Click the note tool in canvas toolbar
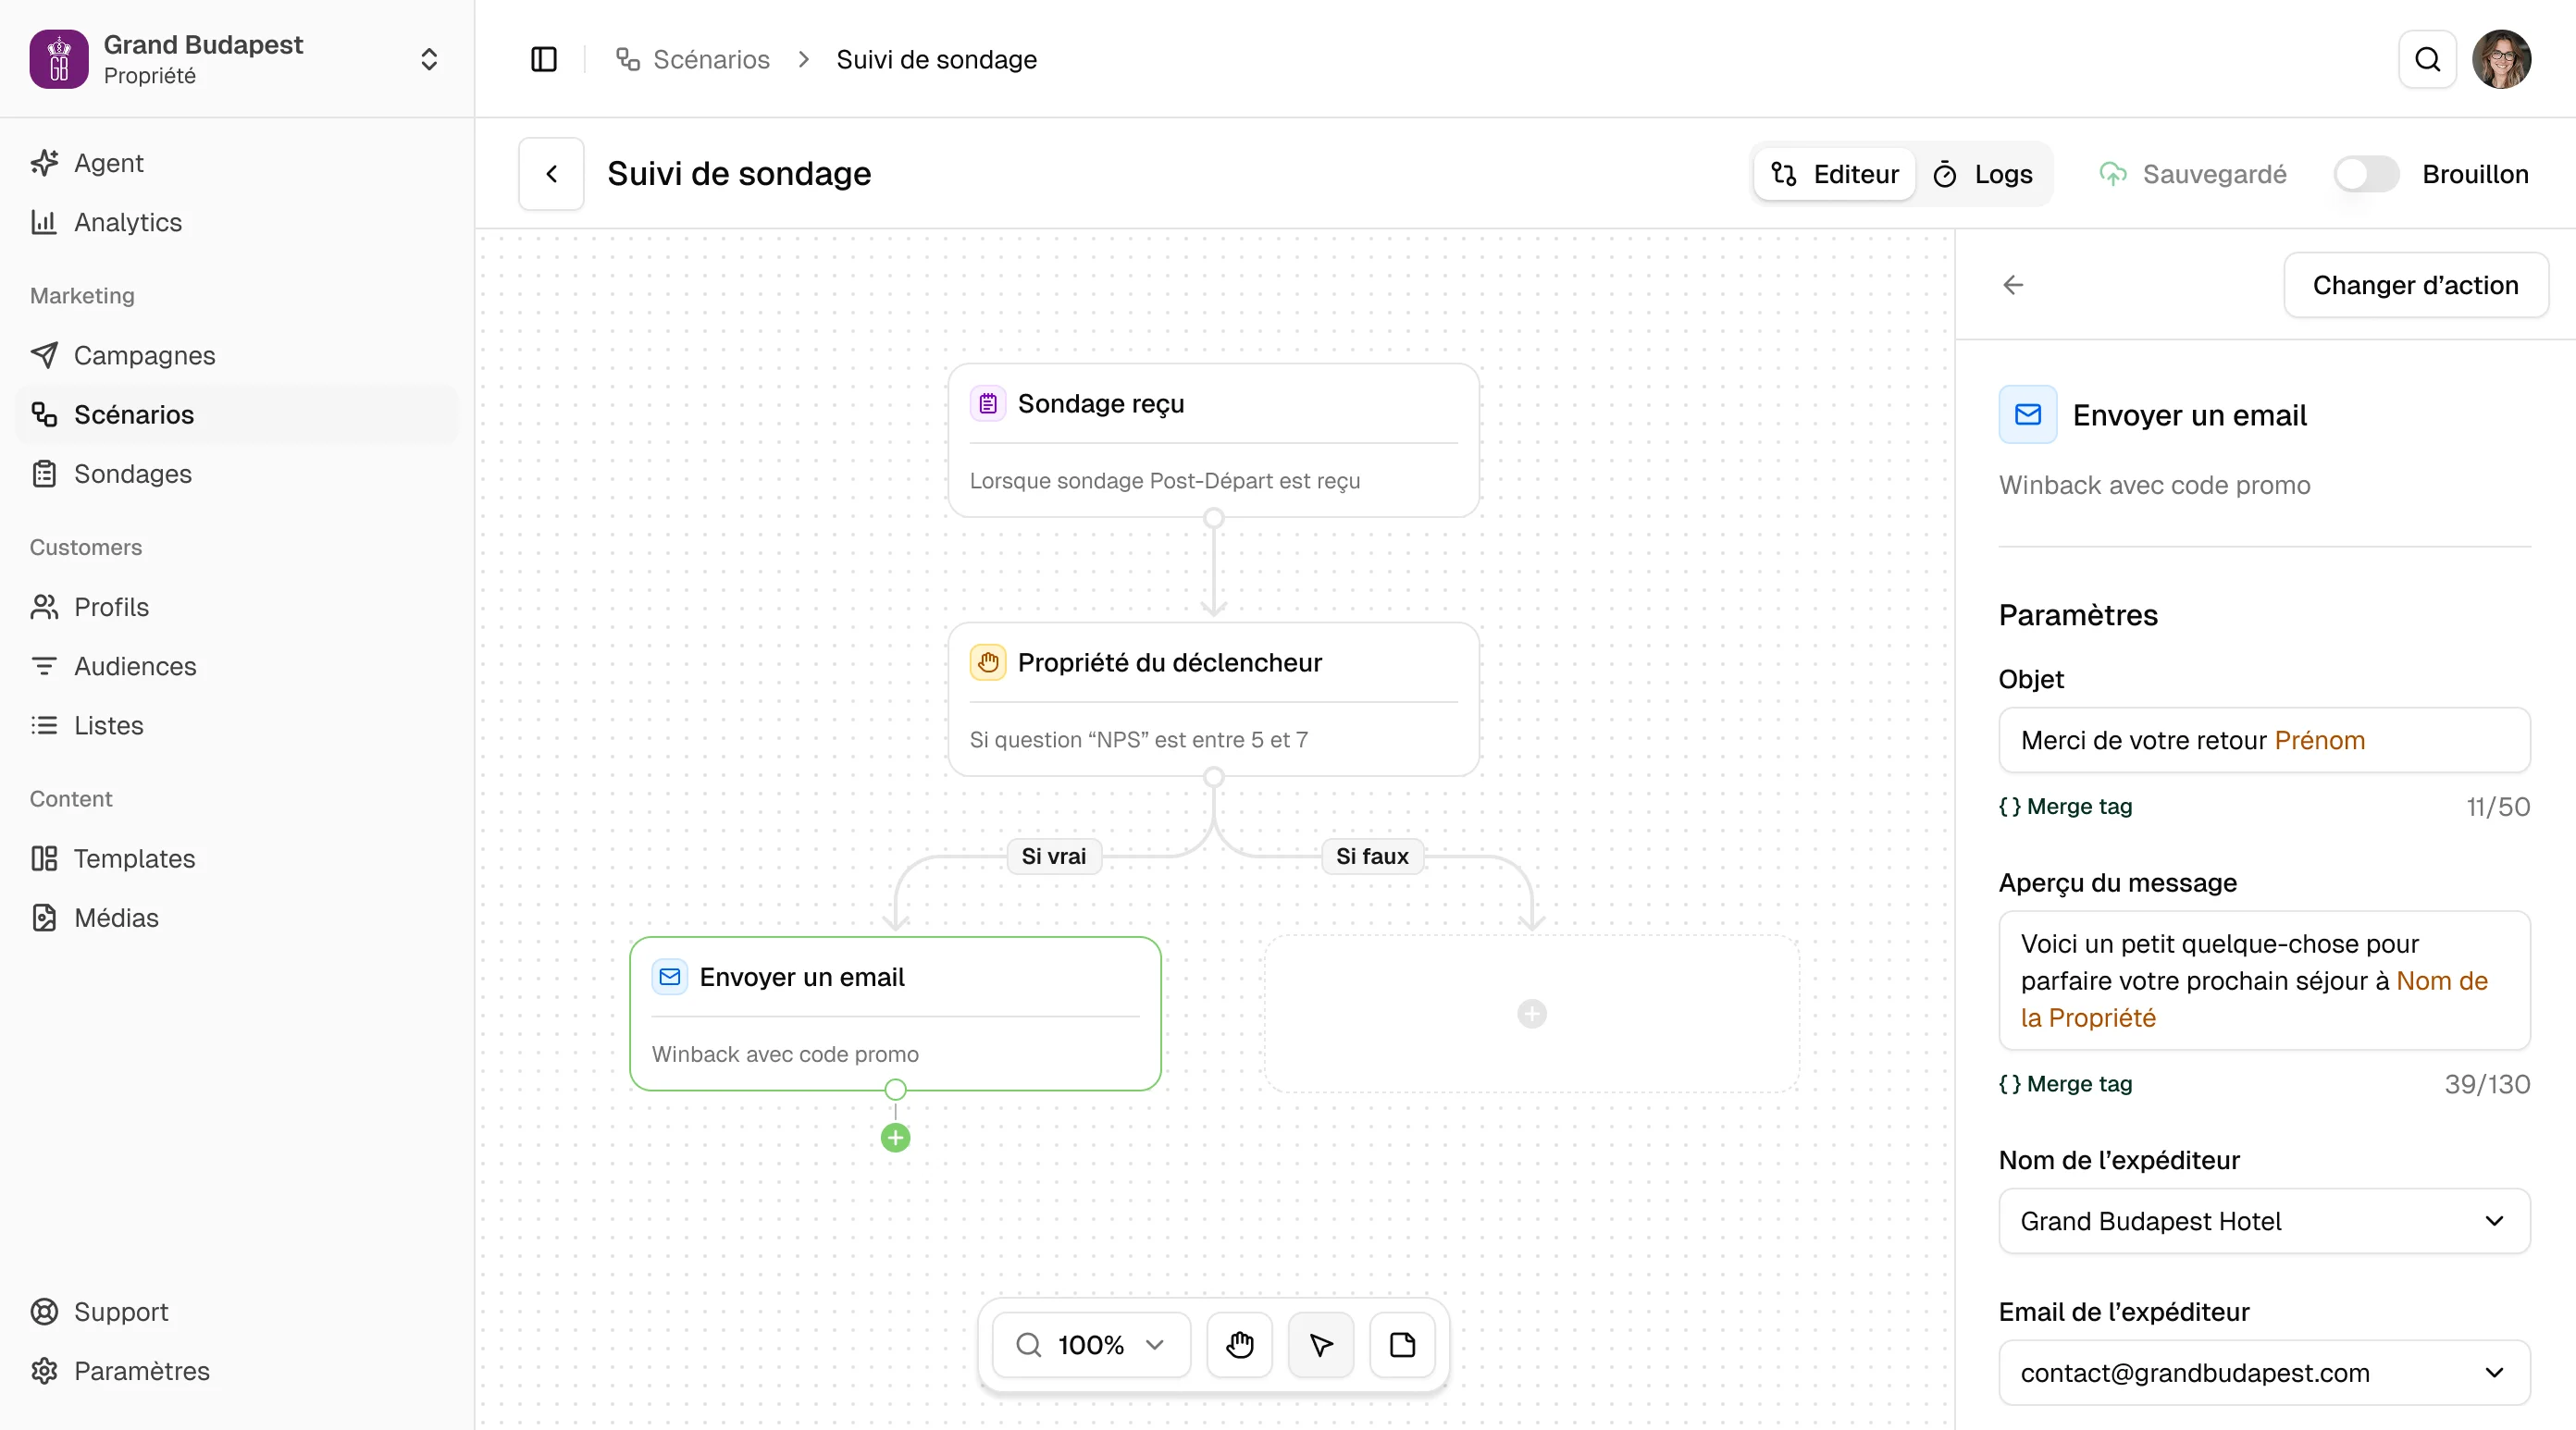 tap(1402, 1345)
